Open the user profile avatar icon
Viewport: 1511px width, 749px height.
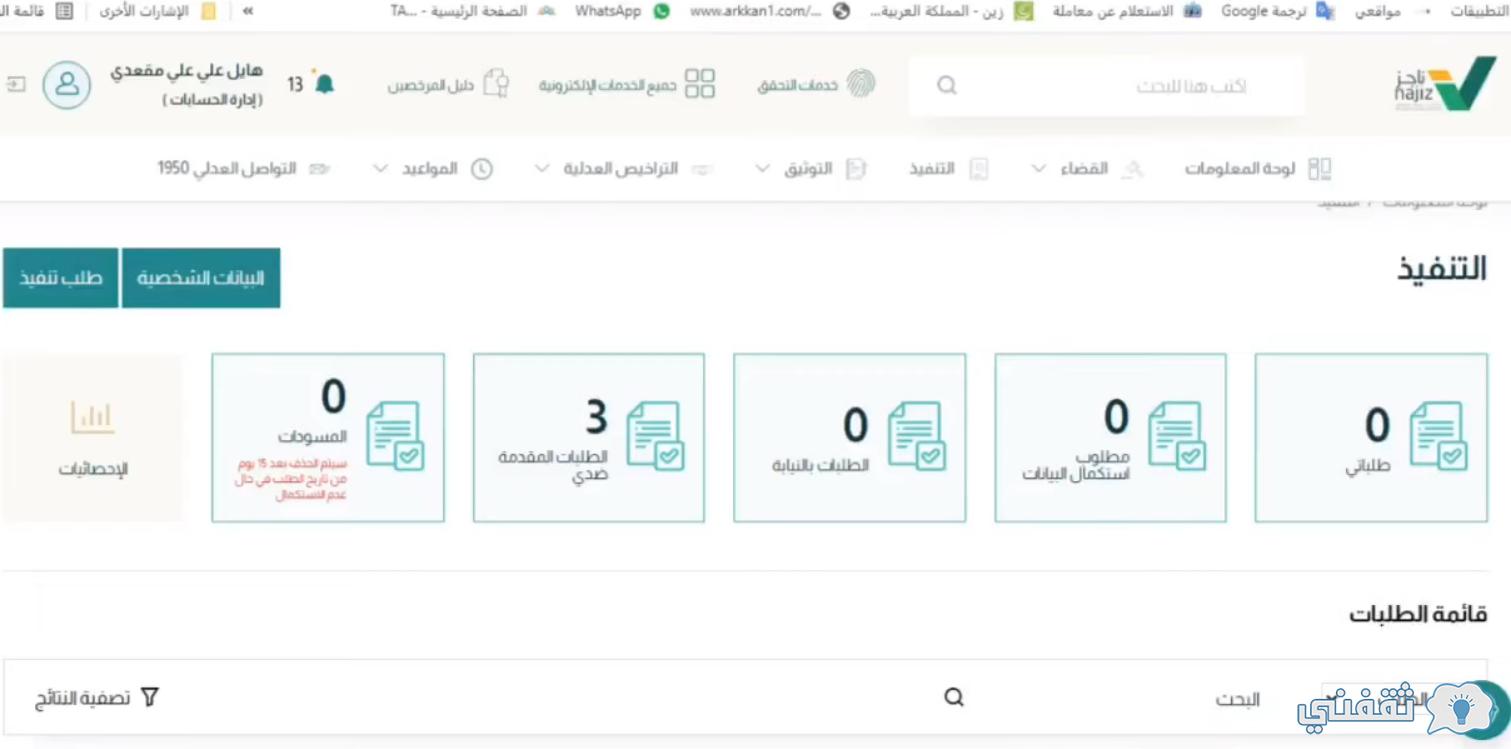tap(67, 85)
